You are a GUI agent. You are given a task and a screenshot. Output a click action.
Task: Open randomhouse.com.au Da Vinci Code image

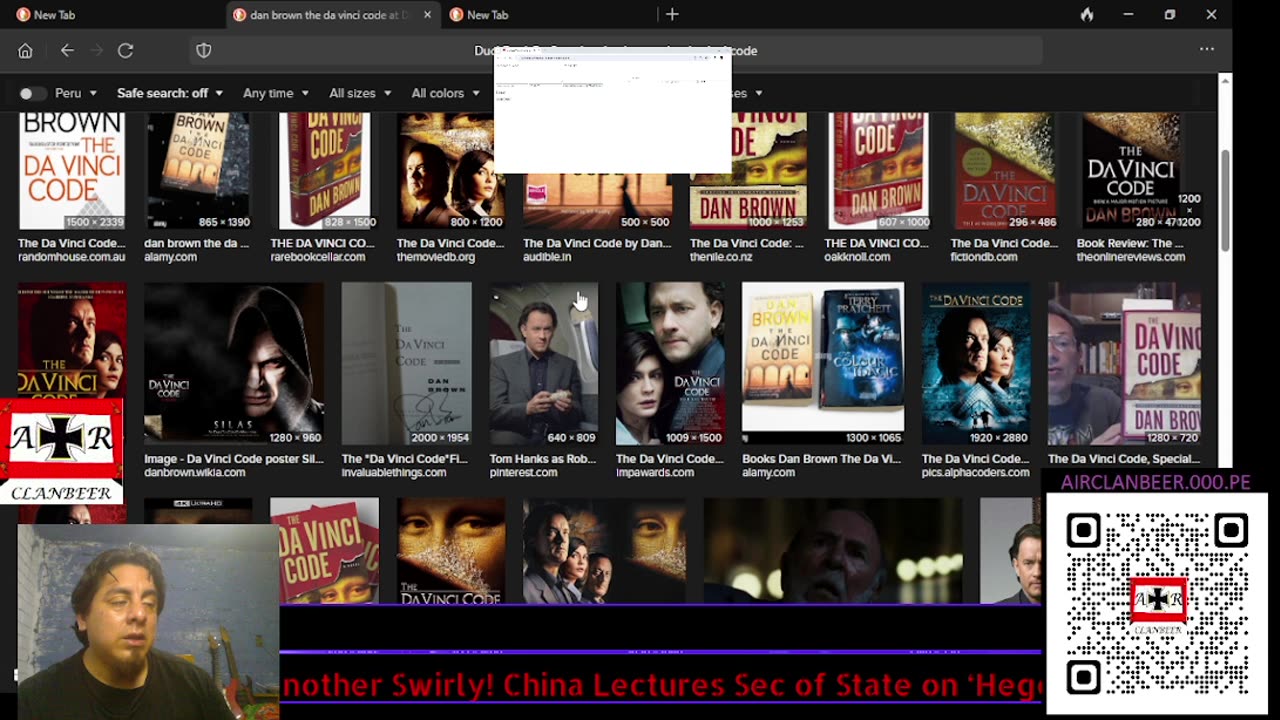point(72,171)
